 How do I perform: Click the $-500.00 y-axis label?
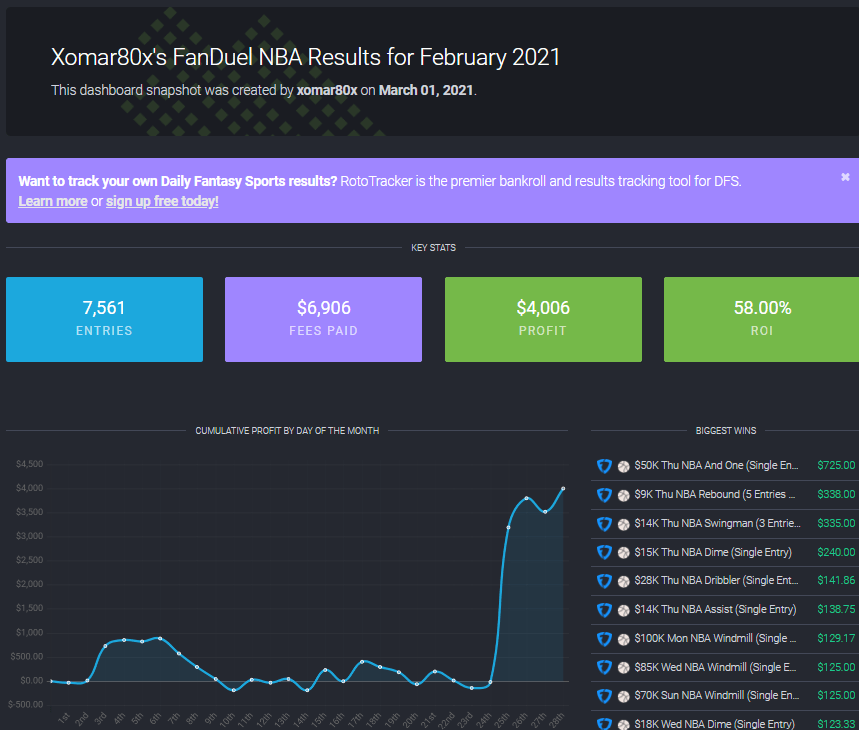pos(26,705)
